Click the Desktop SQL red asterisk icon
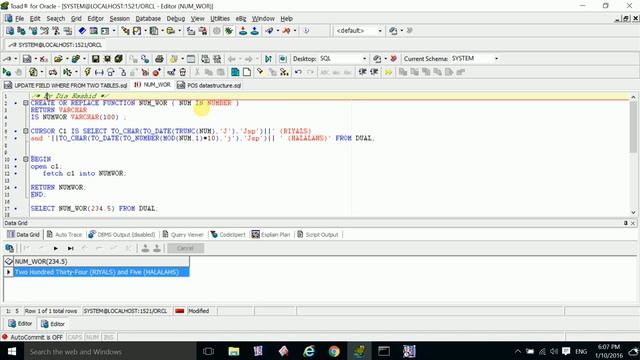This screenshot has height=360, width=640. pyautogui.click(x=393, y=59)
